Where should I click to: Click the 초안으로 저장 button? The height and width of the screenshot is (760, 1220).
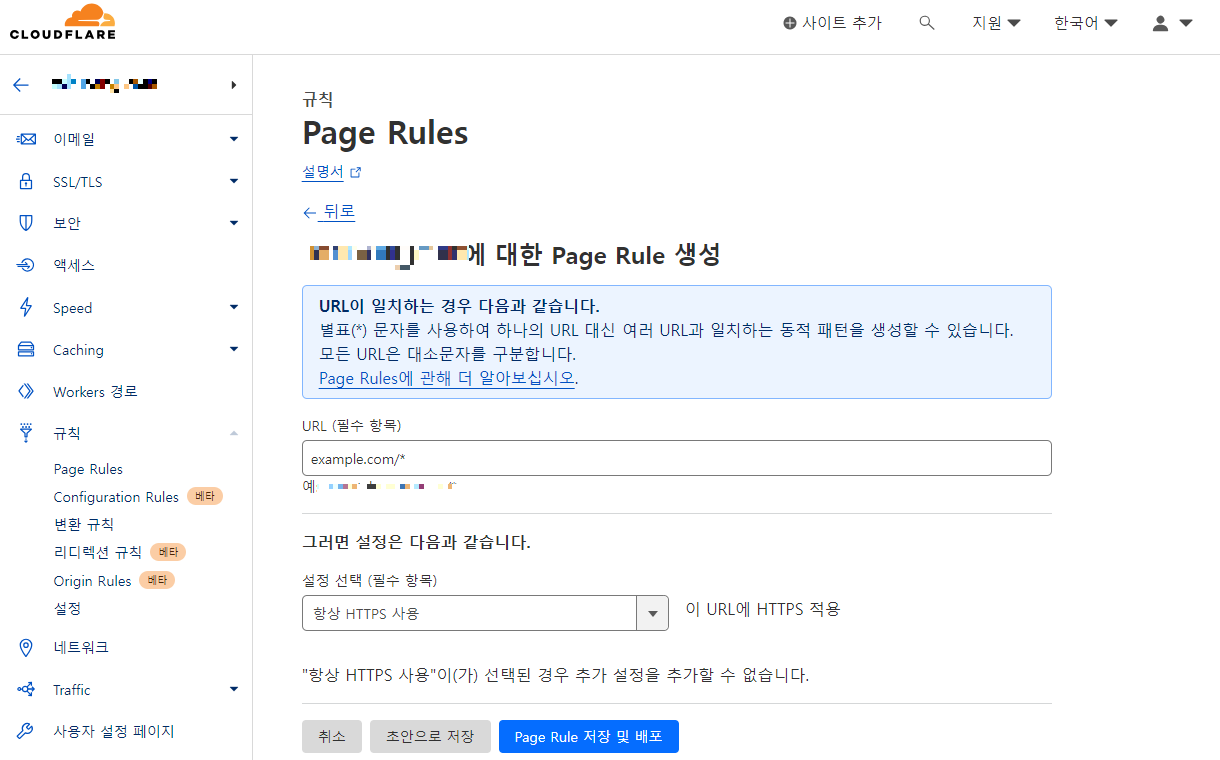[430, 737]
